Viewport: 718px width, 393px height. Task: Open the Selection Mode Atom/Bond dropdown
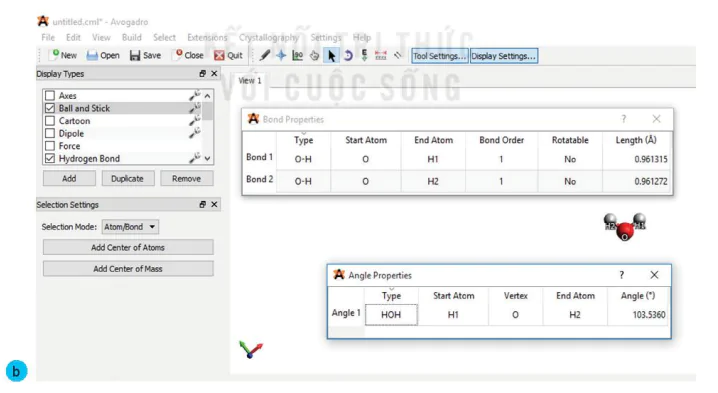point(131,227)
